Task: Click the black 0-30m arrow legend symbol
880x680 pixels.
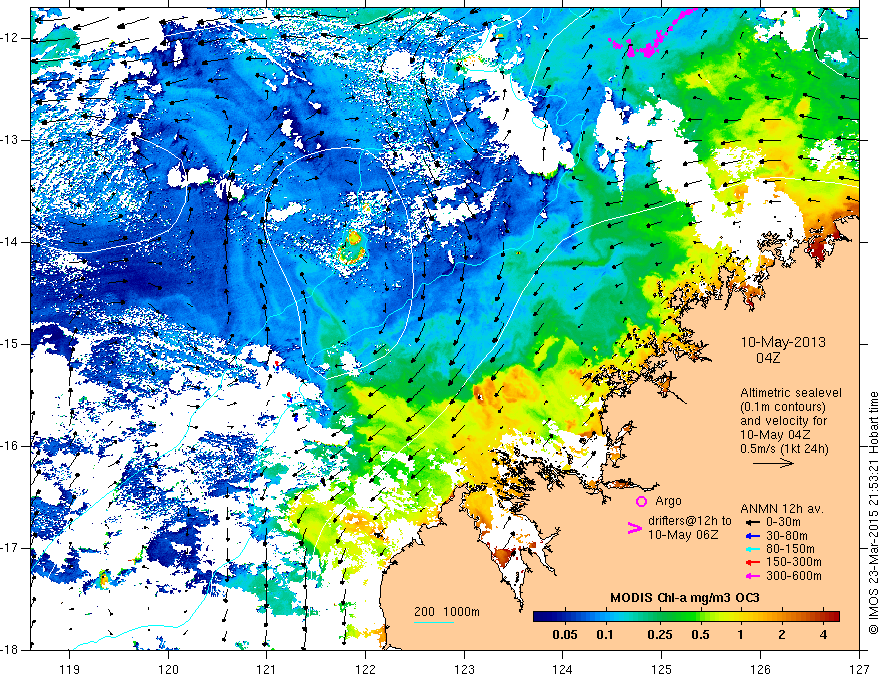Action: tap(752, 521)
